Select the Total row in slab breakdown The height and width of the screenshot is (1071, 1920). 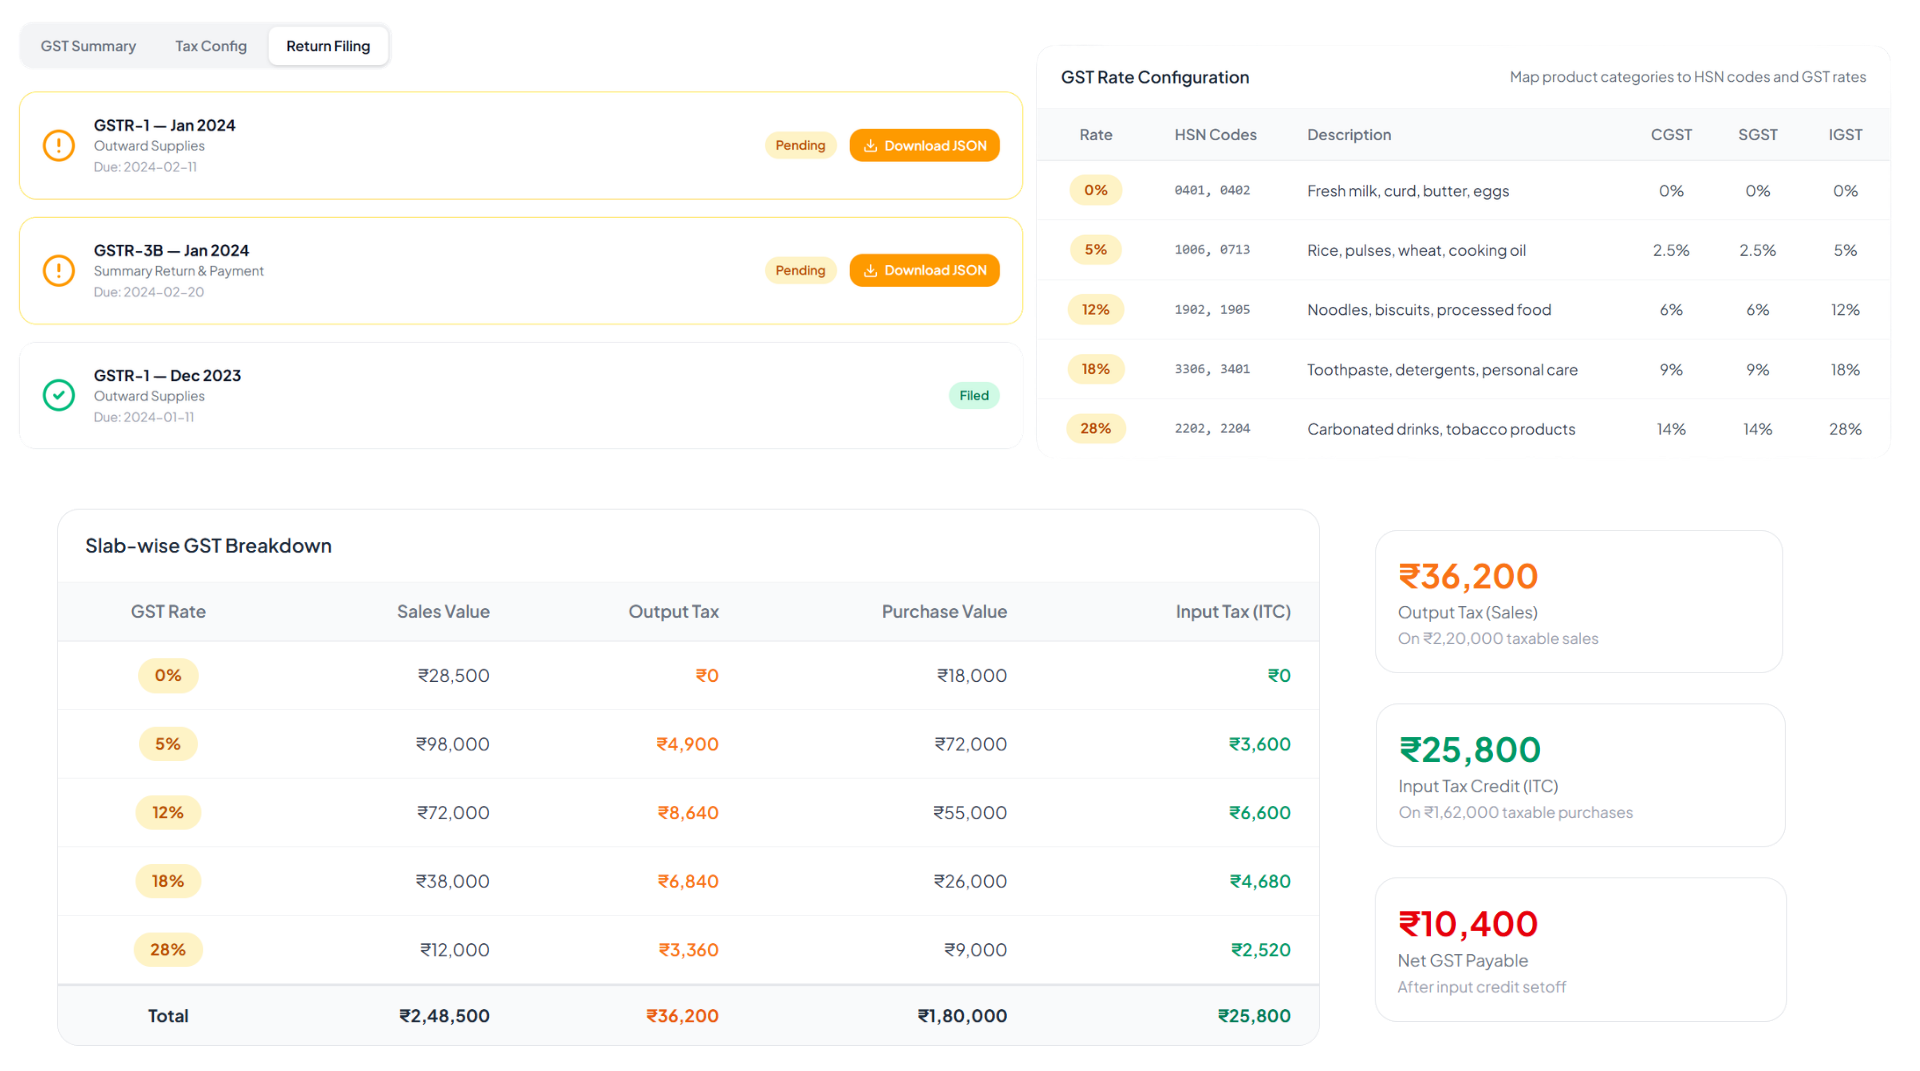pyautogui.click(x=688, y=1016)
